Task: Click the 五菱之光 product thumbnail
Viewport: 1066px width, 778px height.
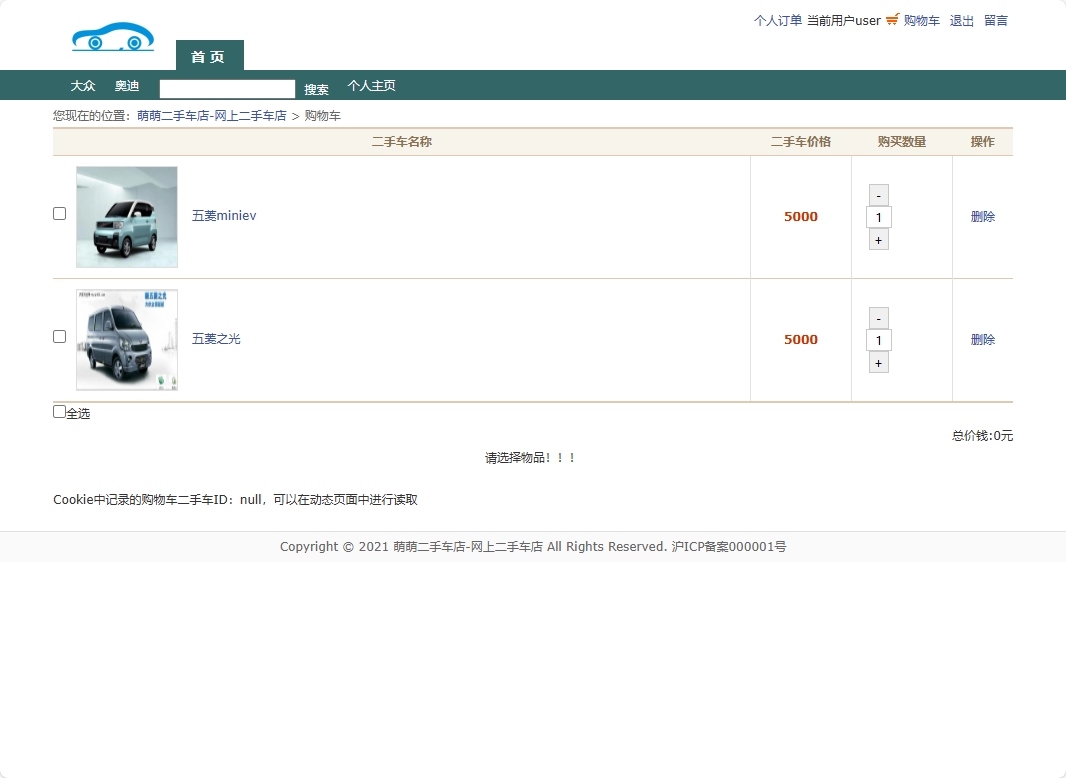Action: pyautogui.click(x=126, y=339)
